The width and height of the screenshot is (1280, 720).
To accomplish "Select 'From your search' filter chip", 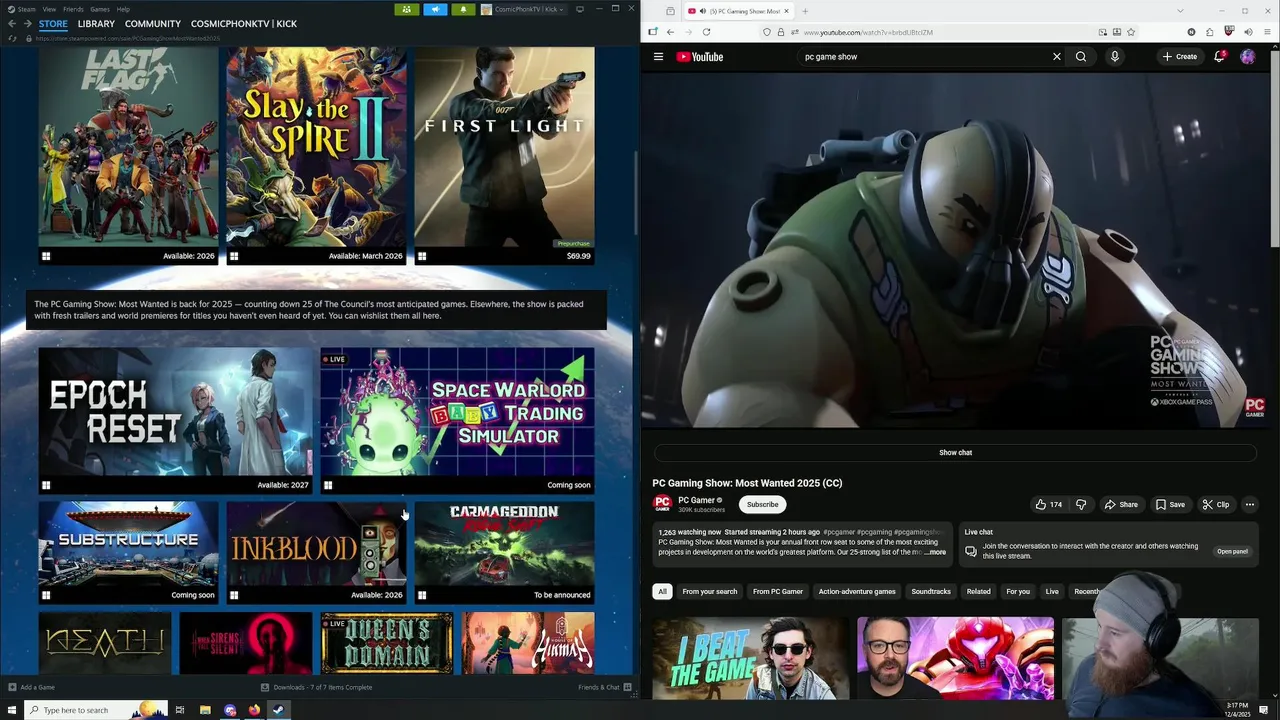I will [x=709, y=592].
